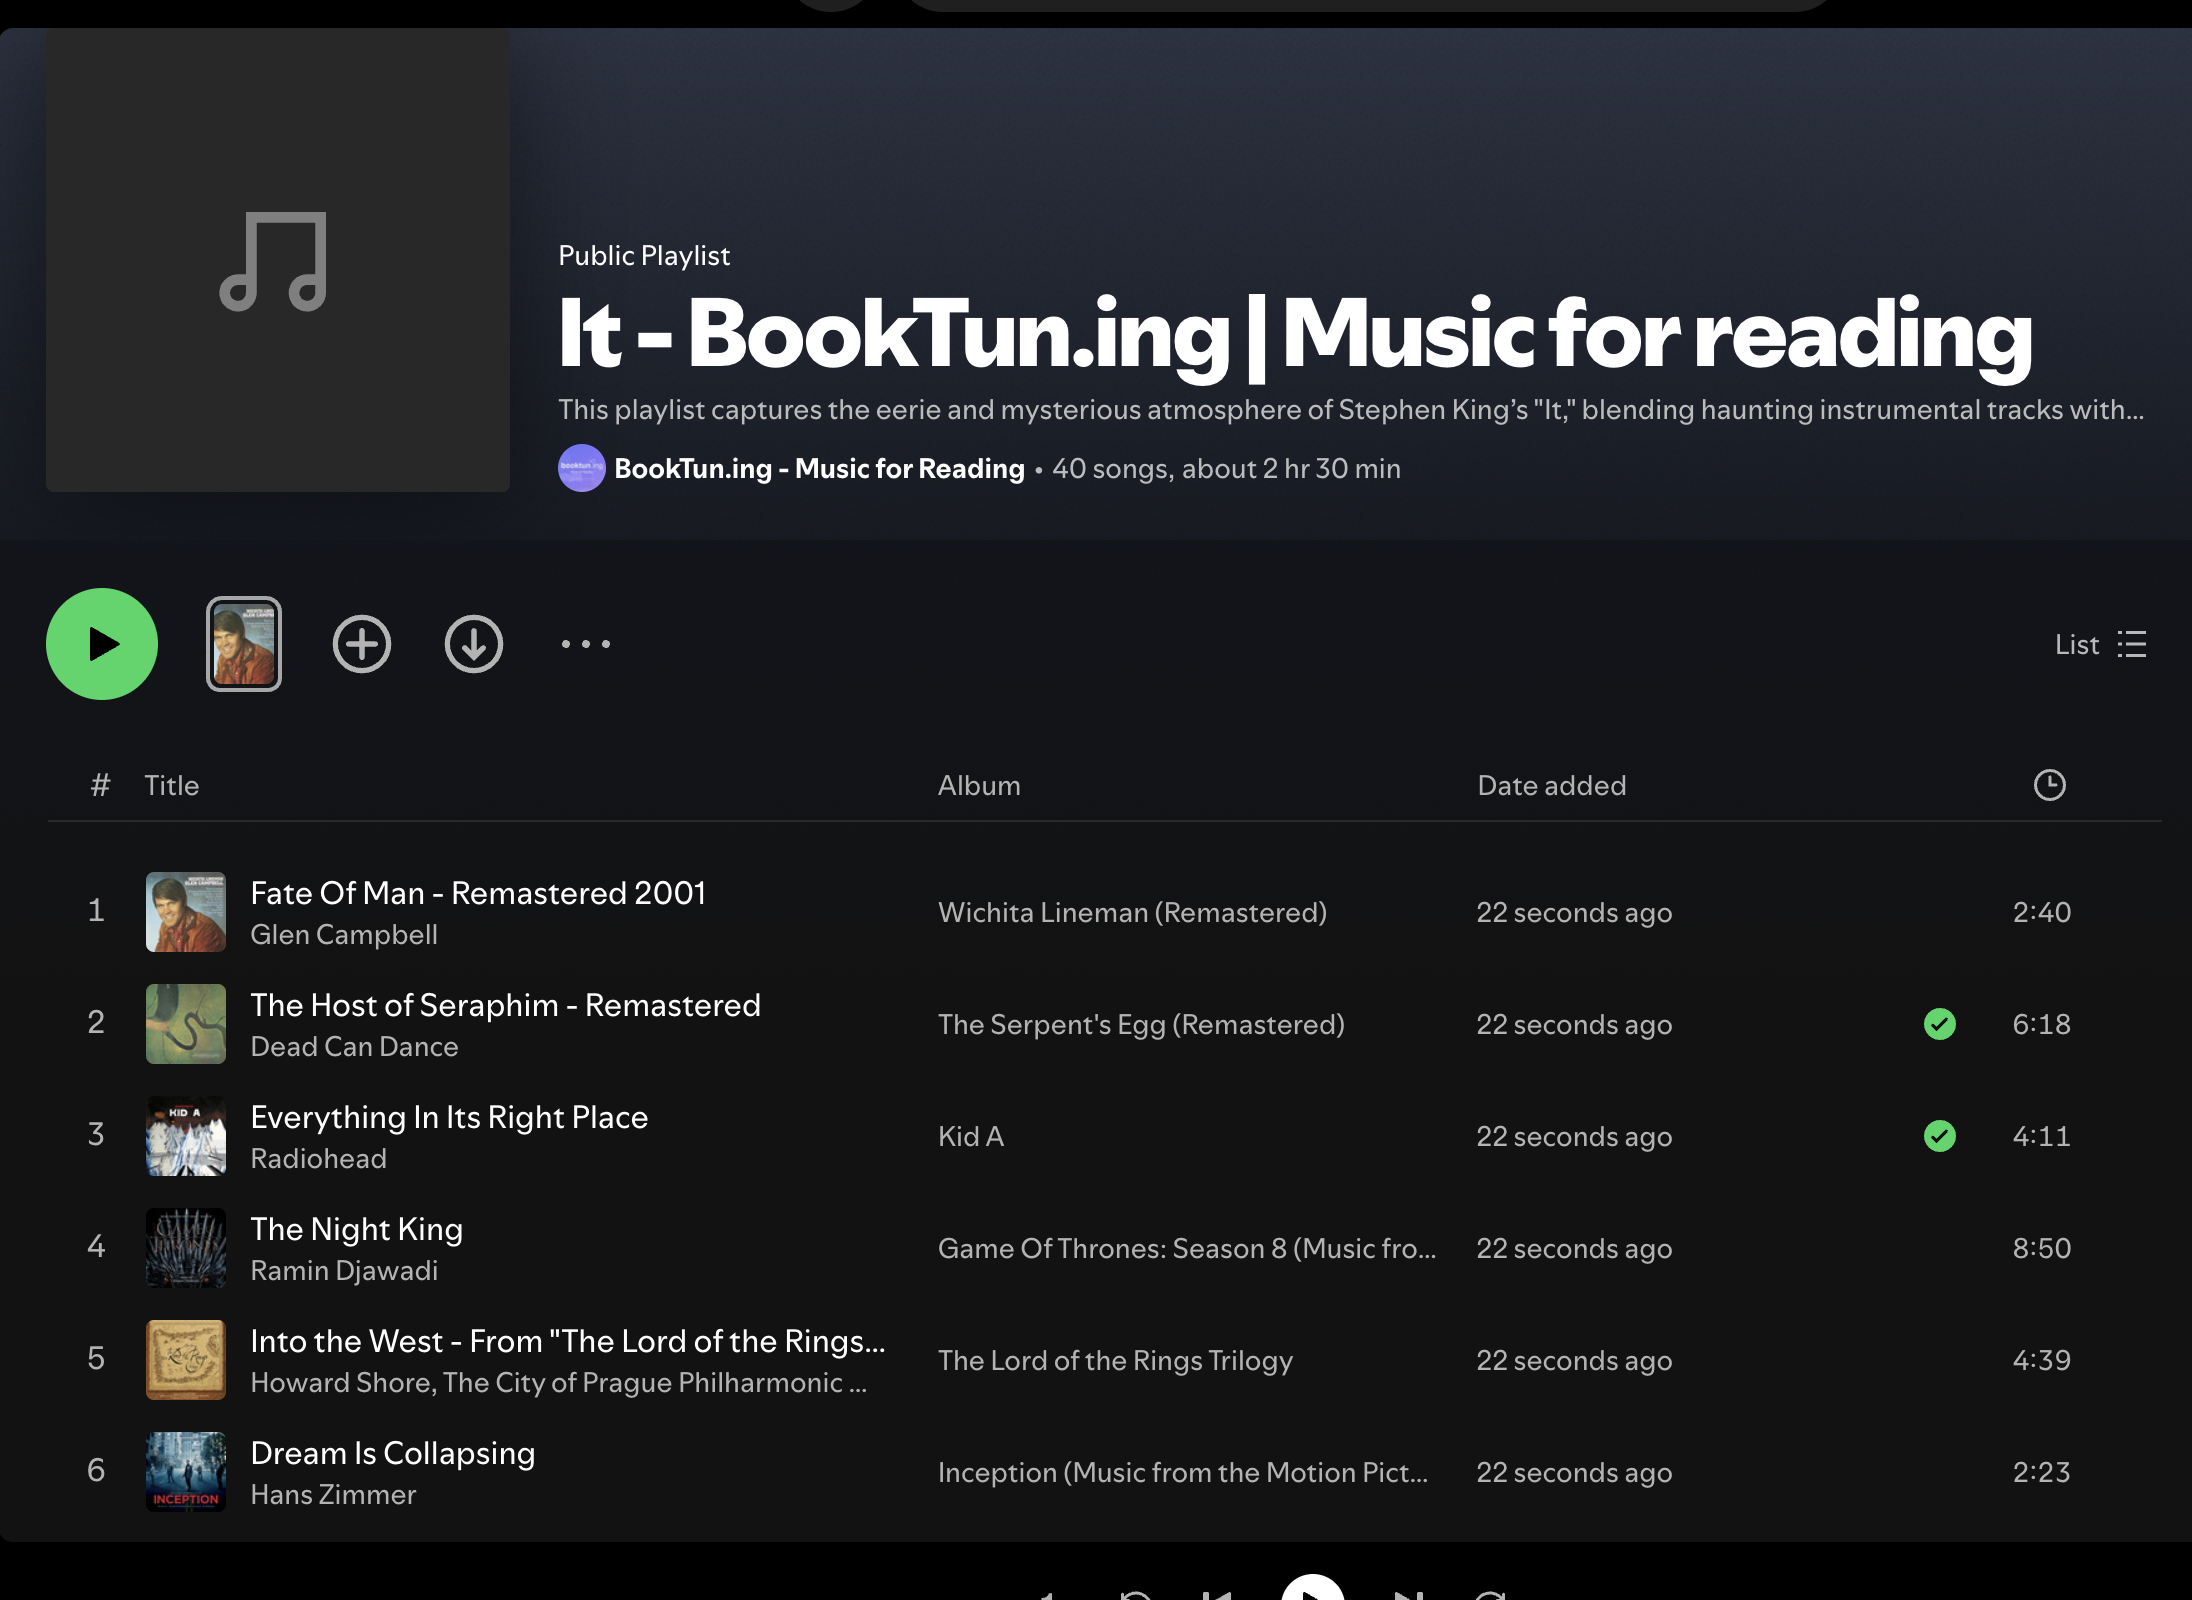Select Everything In Its Right Place track title
The height and width of the screenshot is (1600, 2192).
[449, 1117]
